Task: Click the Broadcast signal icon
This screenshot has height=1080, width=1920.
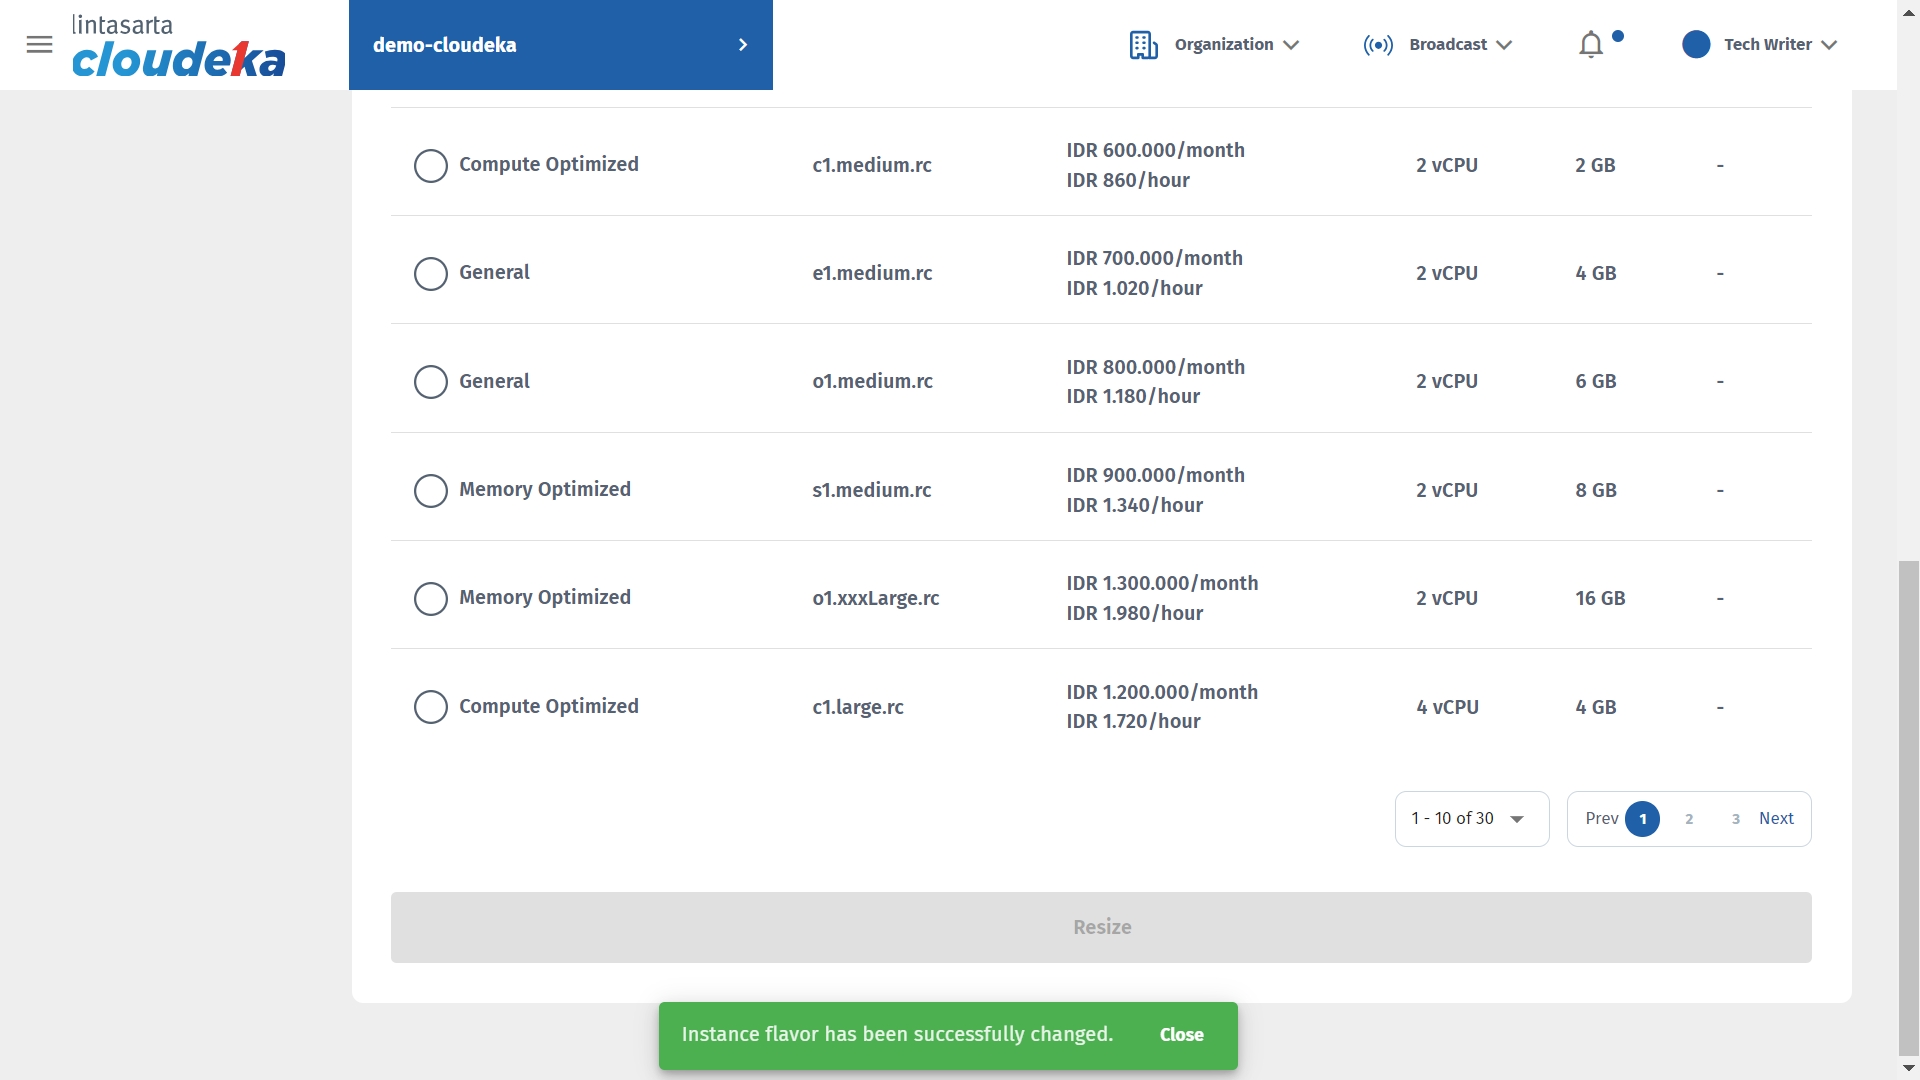Action: [1377, 45]
